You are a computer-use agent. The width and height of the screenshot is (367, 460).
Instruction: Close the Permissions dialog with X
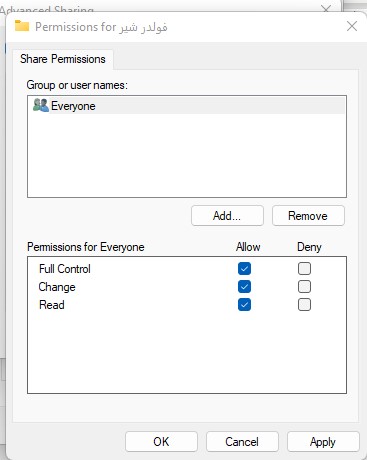pyautogui.click(x=352, y=26)
